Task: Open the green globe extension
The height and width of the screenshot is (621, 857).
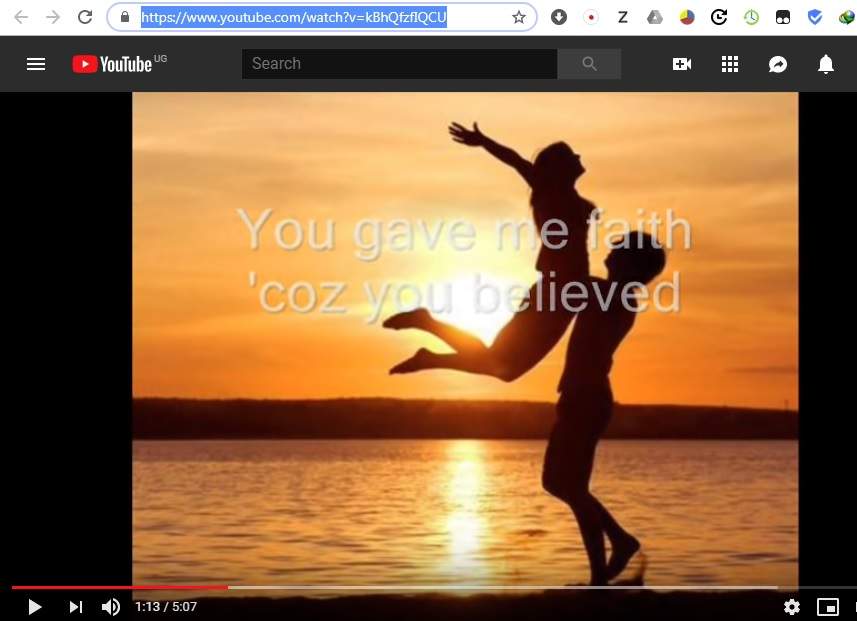Action: (x=847, y=17)
